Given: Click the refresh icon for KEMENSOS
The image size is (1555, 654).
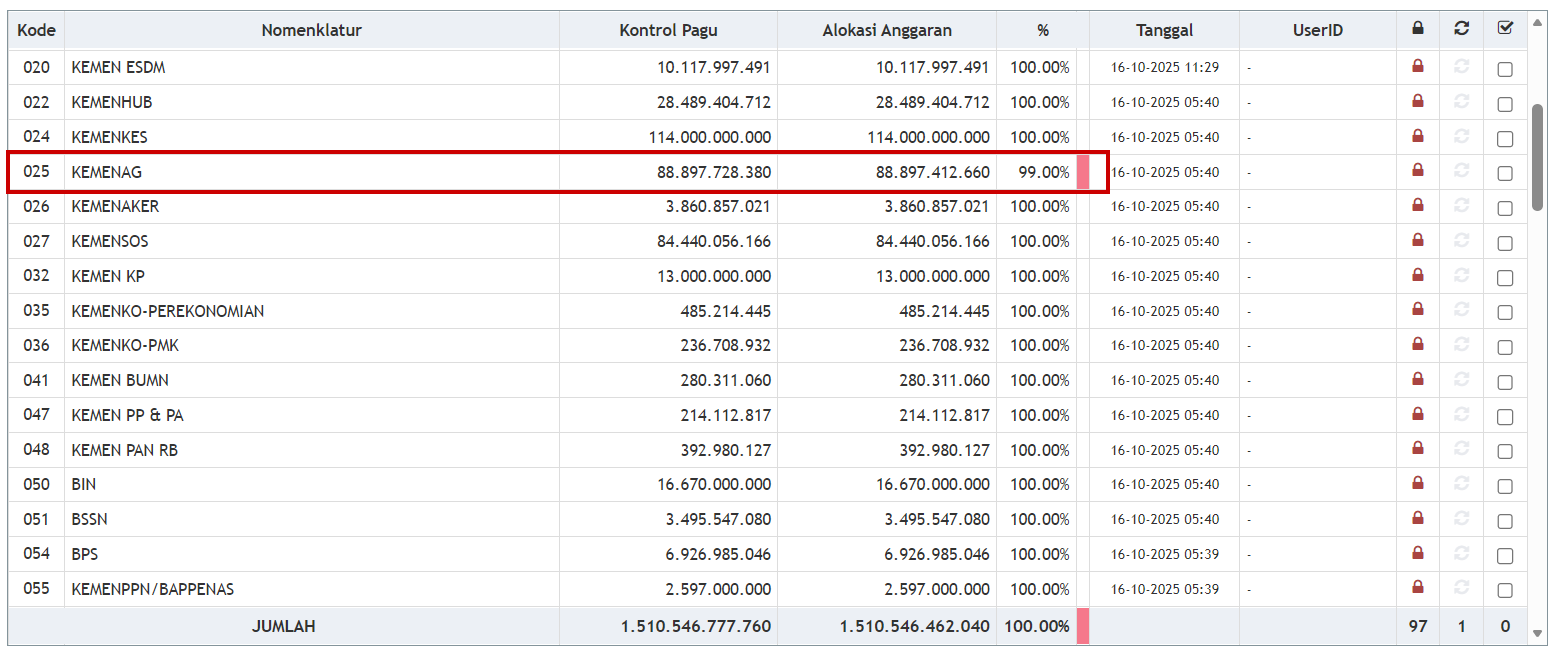Looking at the screenshot, I should click(x=1461, y=240).
